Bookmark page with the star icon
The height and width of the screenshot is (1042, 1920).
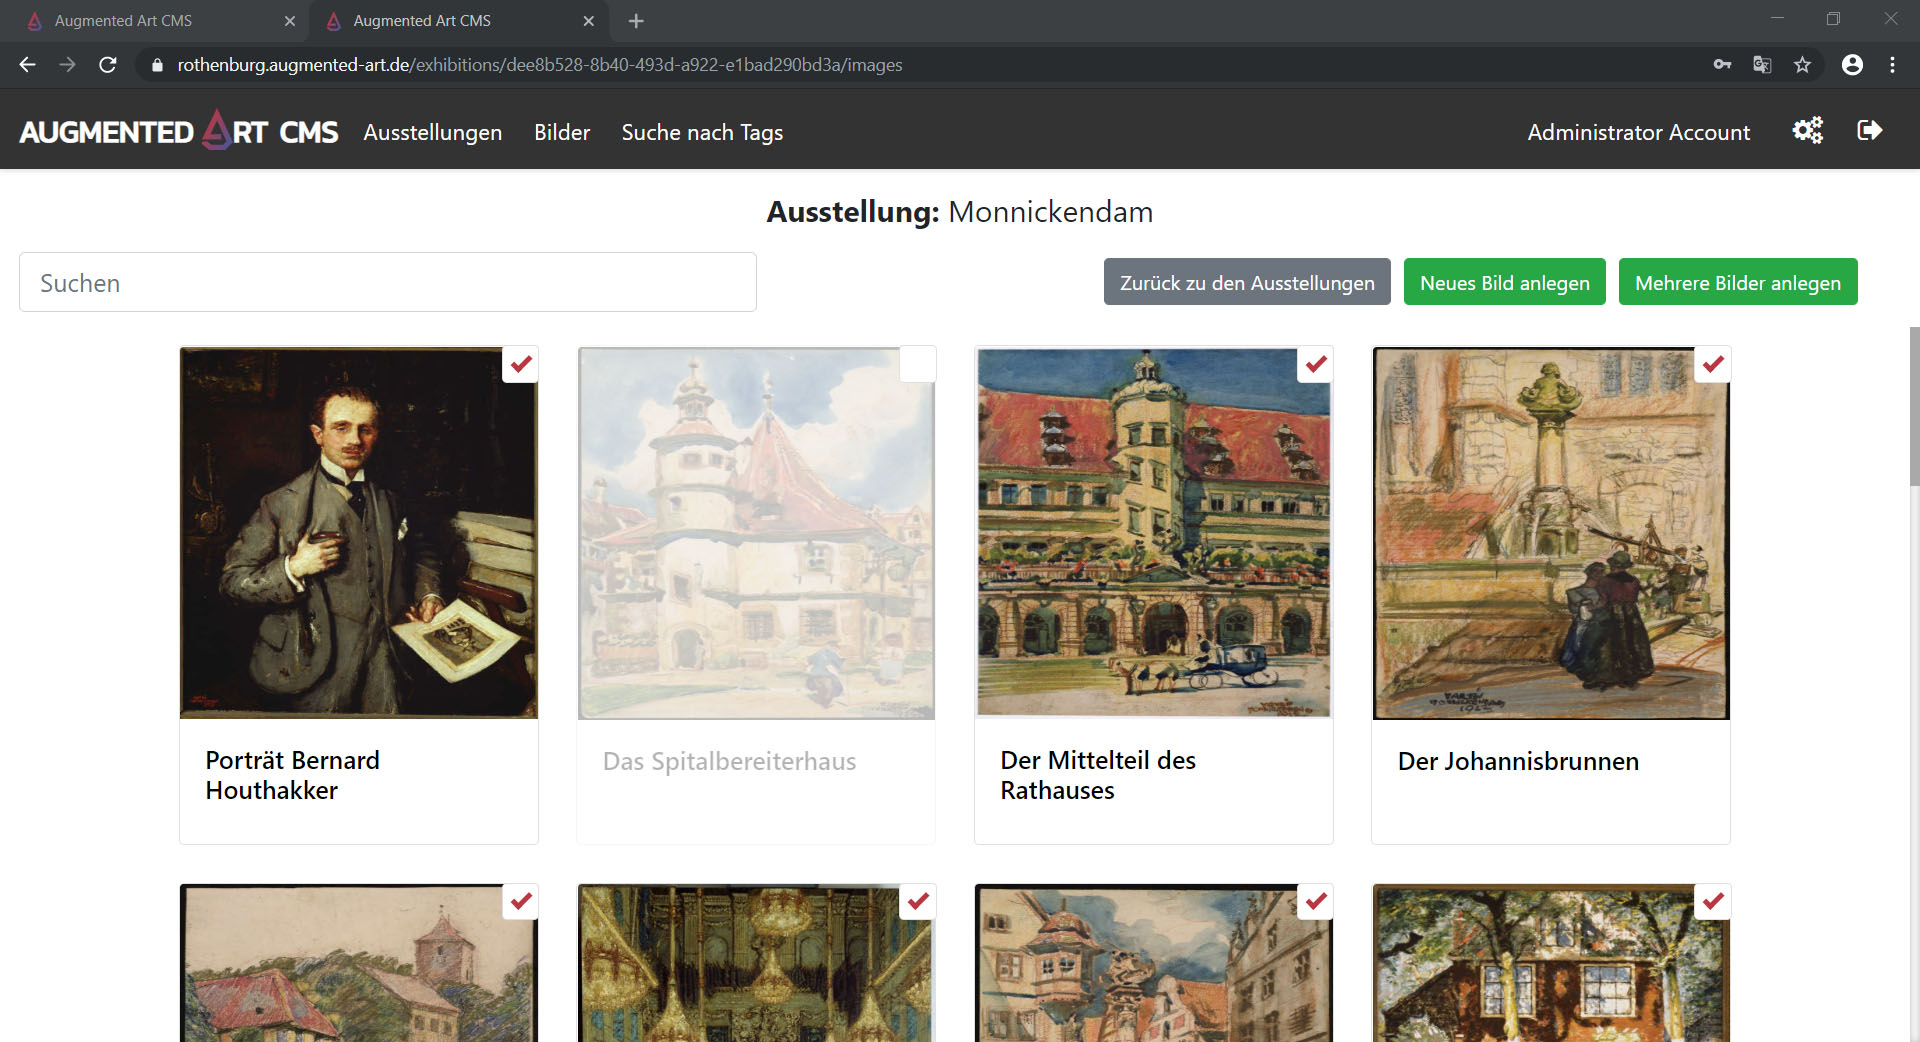point(1802,65)
